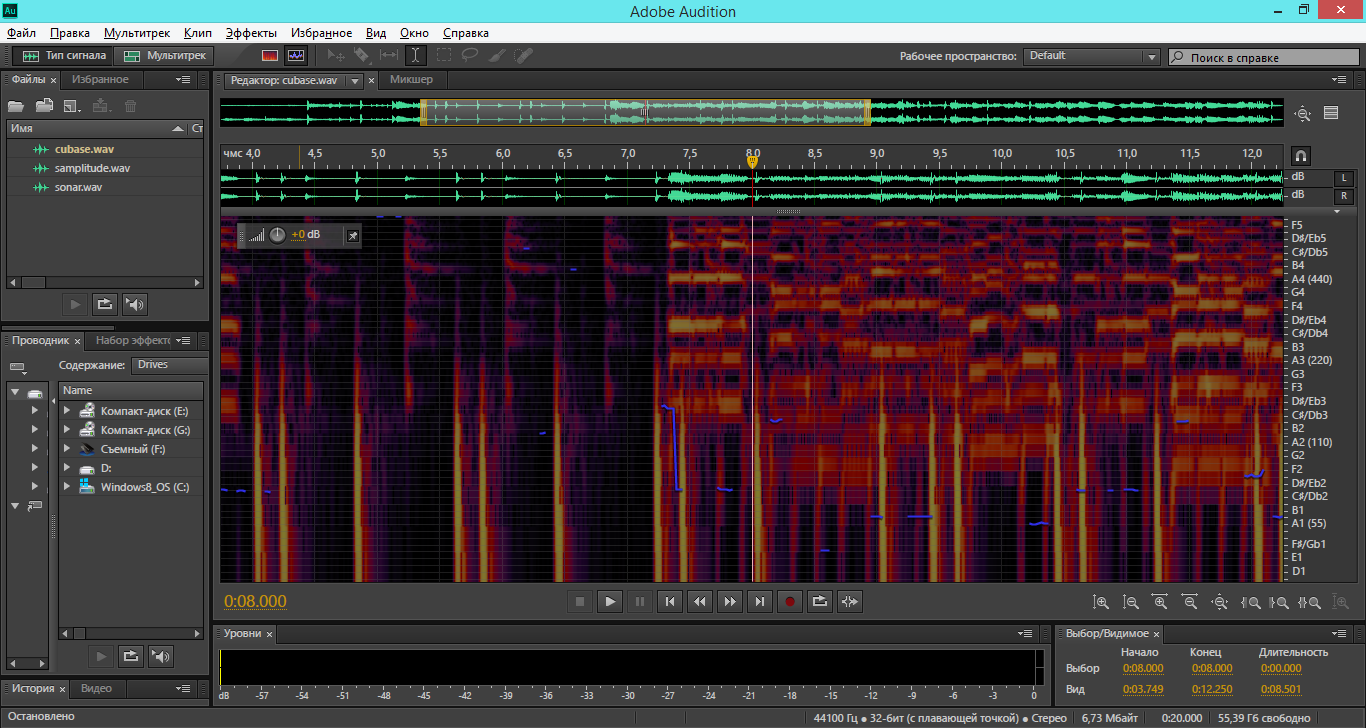
Task: Play audio in the transport bar
Action: point(609,601)
